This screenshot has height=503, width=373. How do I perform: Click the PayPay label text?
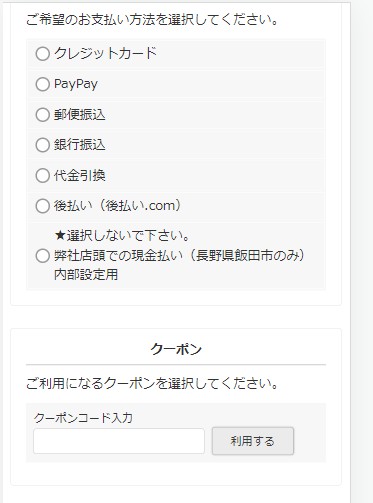point(76,84)
